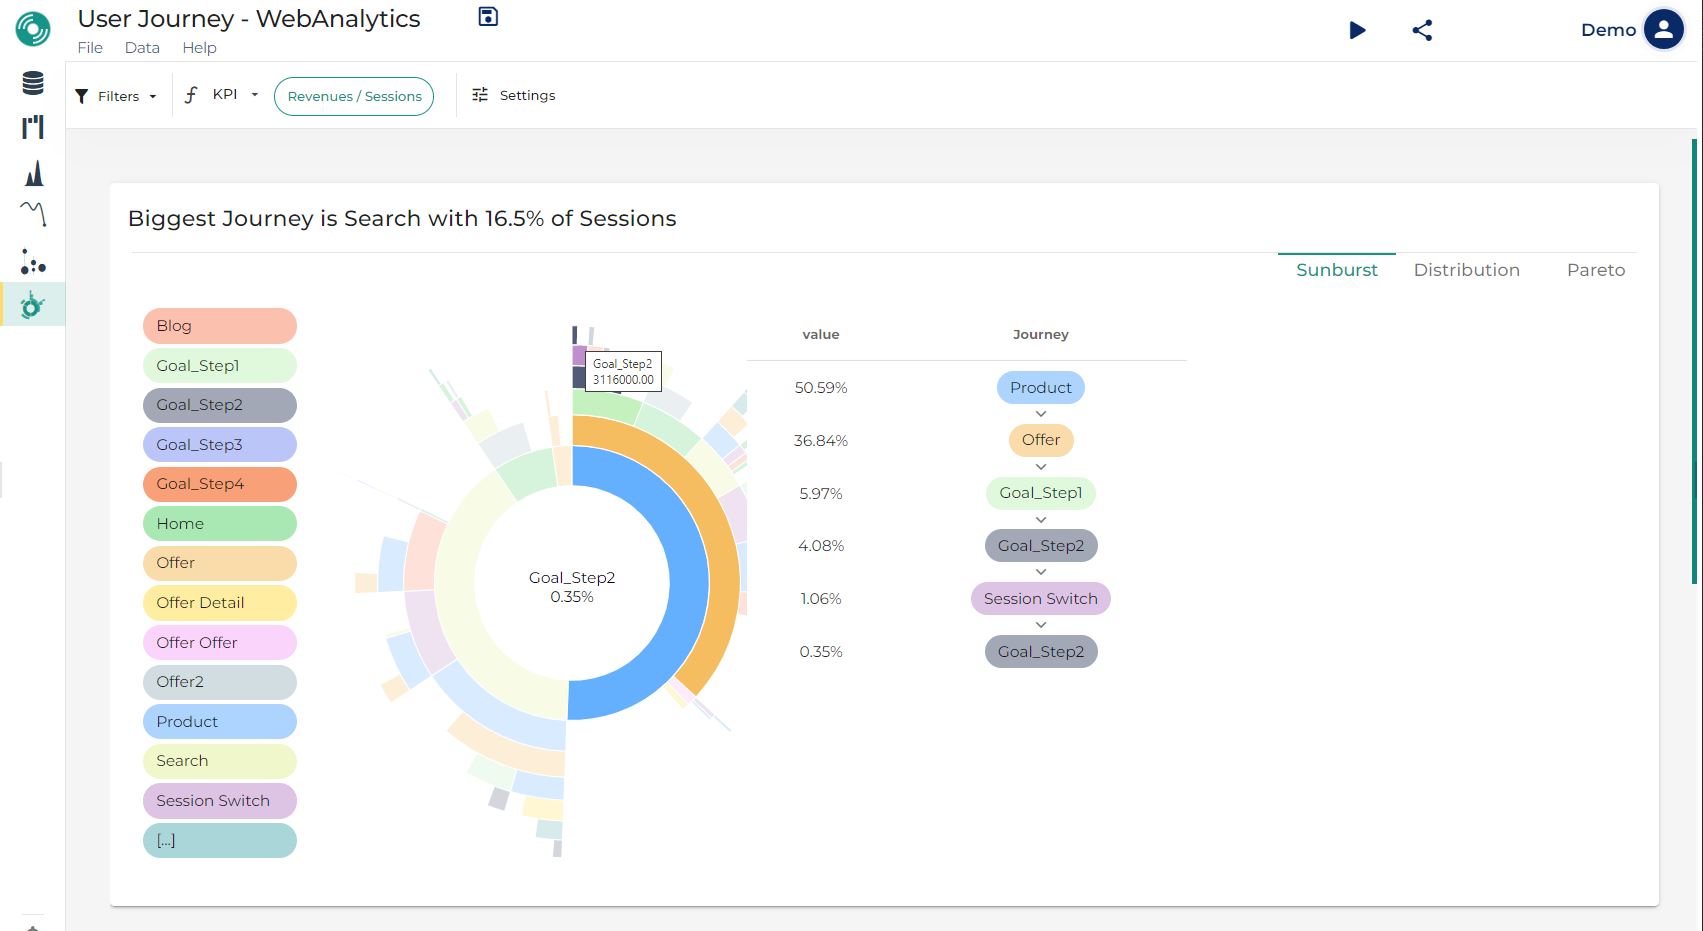
Task: Open the distribution peak sidebar icon
Action: pyautogui.click(x=33, y=173)
